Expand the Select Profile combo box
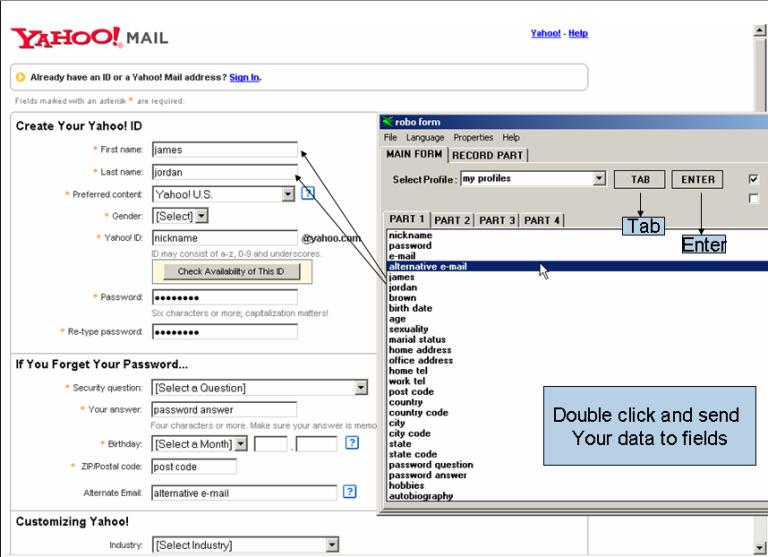Image resolution: width=768 pixels, height=557 pixels. [x=599, y=178]
